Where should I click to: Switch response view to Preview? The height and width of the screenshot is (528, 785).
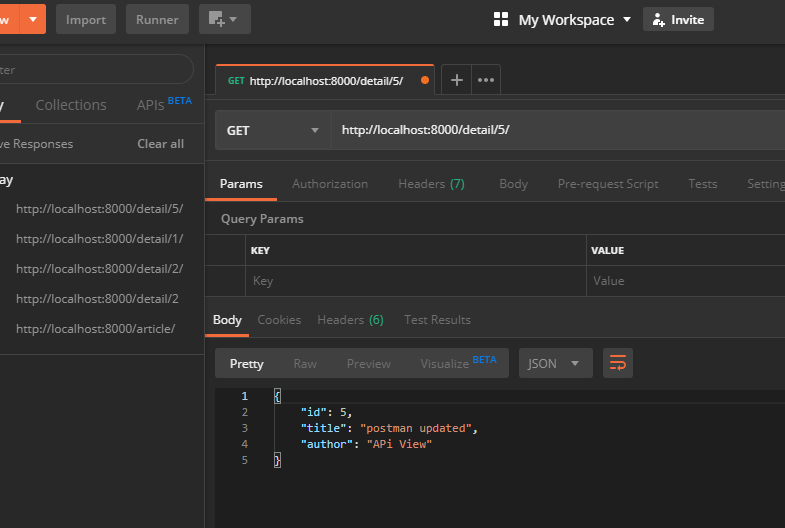coord(368,364)
